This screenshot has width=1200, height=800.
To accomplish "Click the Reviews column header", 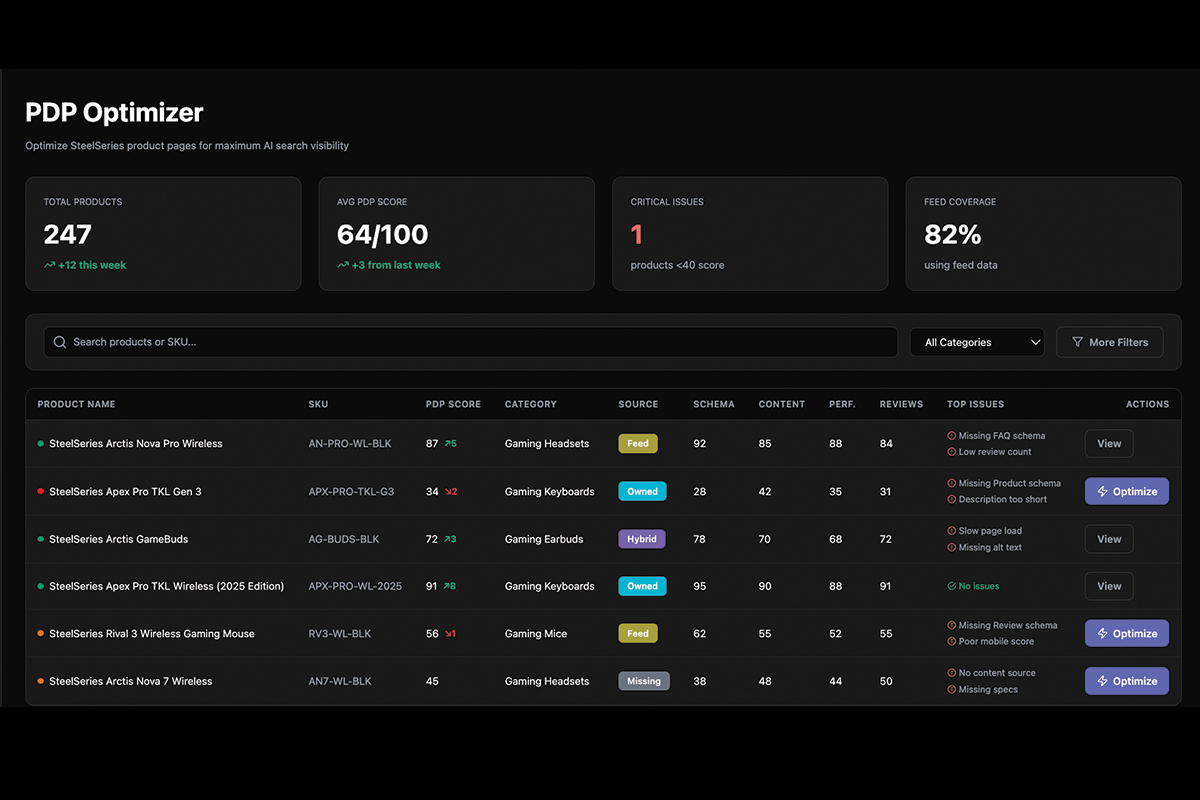I will click(x=901, y=404).
